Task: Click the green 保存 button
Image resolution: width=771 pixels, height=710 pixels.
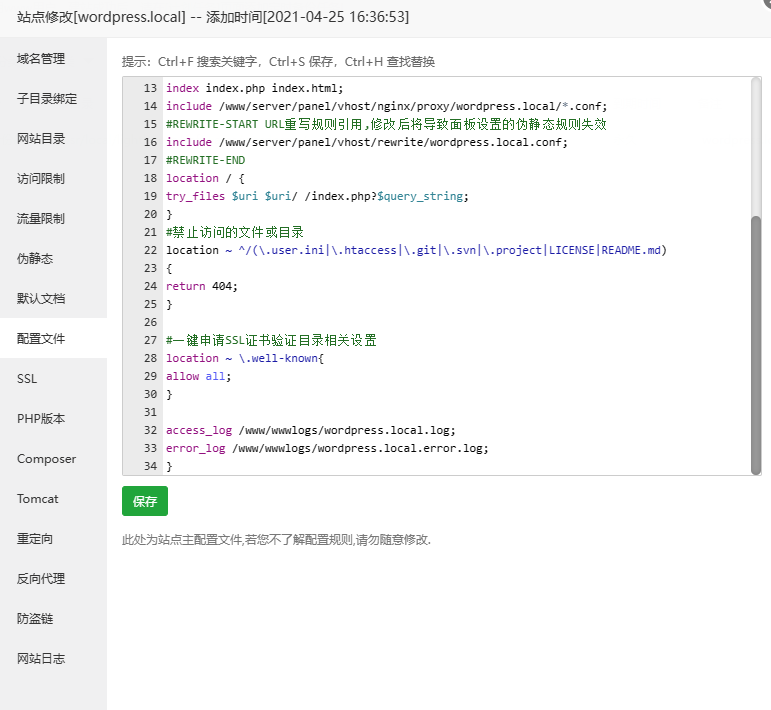Action: pyautogui.click(x=145, y=501)
